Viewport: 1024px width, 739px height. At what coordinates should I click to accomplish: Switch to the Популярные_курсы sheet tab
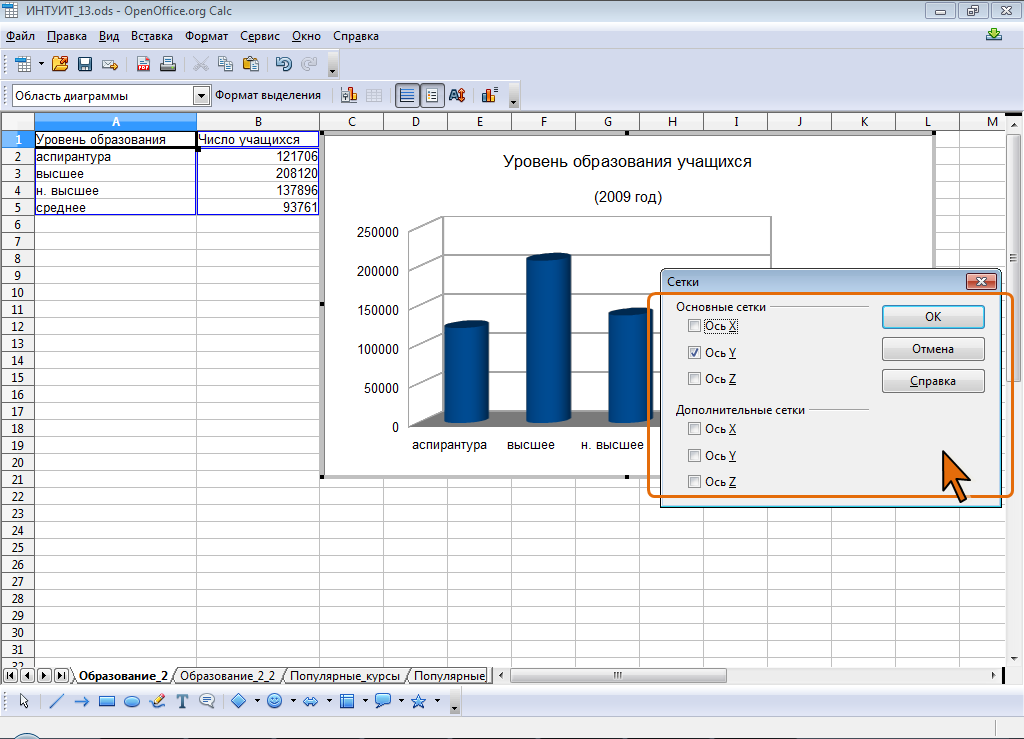click(x=345, y=676)
